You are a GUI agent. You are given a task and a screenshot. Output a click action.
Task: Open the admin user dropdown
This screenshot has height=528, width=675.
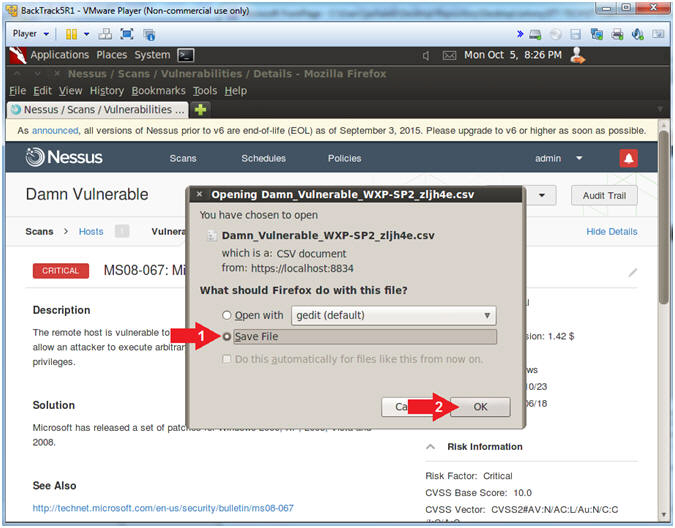(558, 158)
